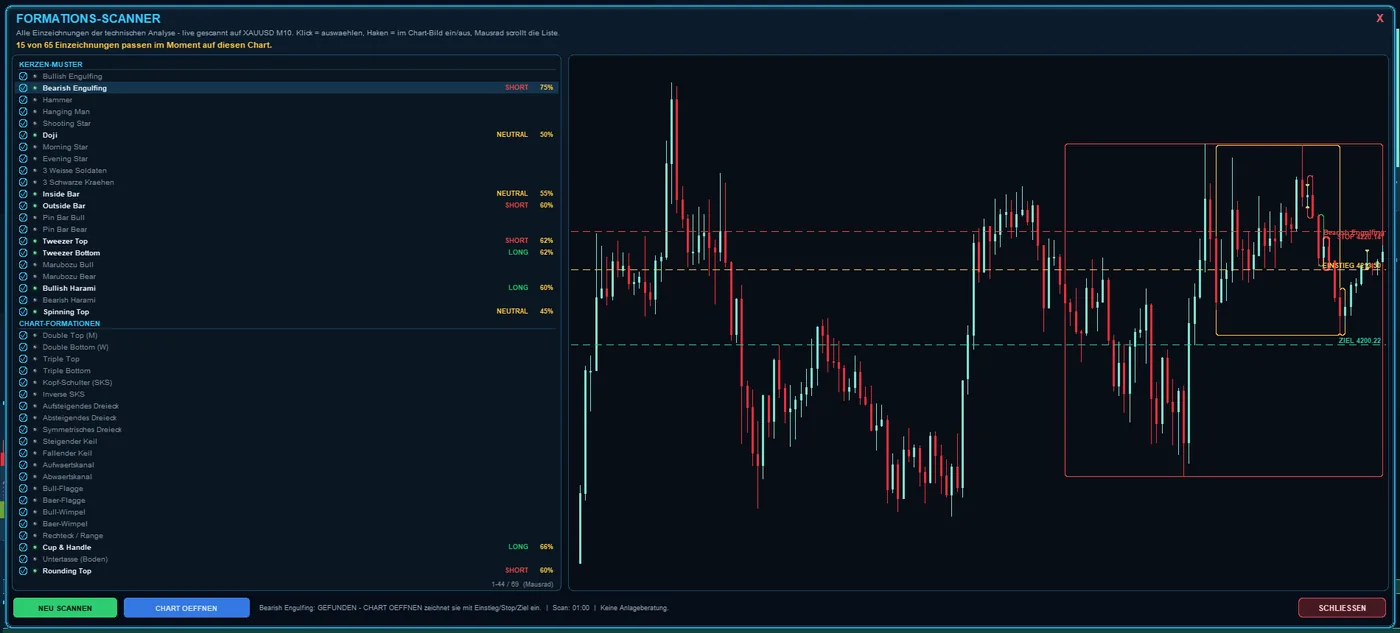Viewport: 1400px width, 633px height.
Task: Click the Spinning Top 45% value
Action: (x=546, y=312)
